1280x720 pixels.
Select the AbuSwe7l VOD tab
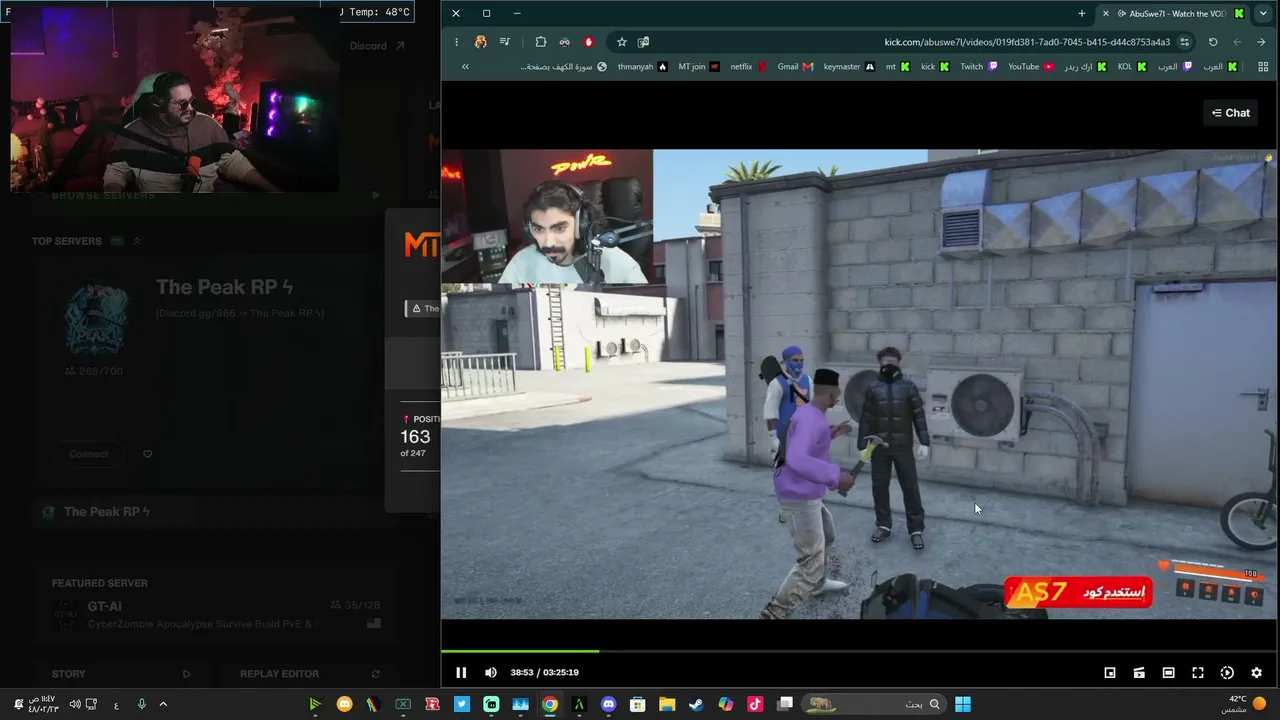click(1177, 13)
